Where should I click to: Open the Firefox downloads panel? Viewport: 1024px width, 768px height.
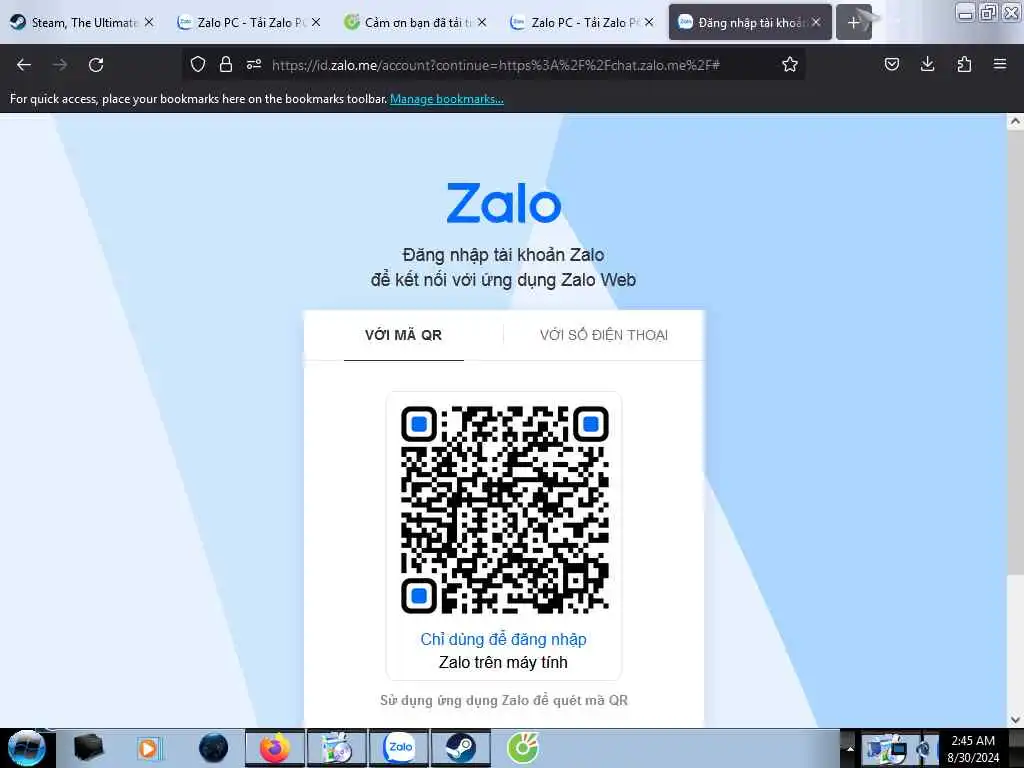coord(927,64)
